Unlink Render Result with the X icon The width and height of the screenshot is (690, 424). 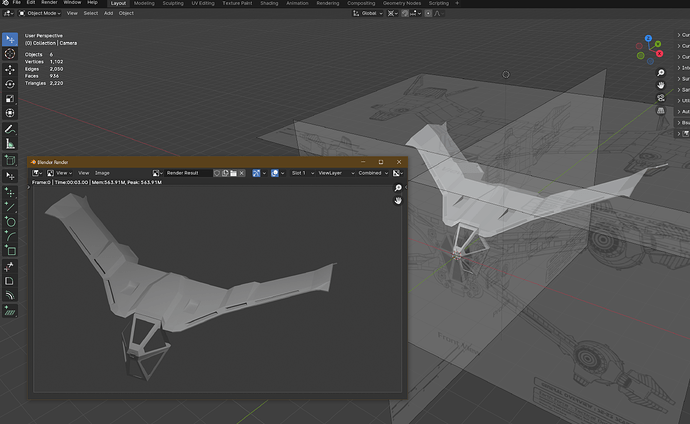[x=242, y=173]
